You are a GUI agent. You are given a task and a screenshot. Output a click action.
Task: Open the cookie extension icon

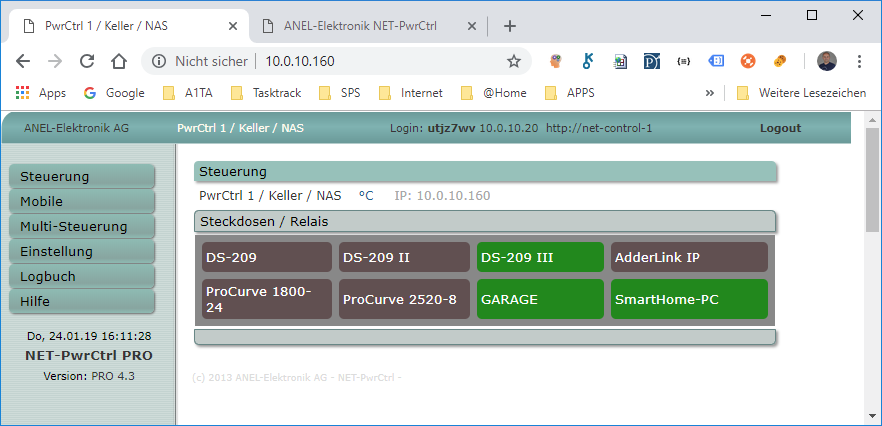[780, 61]
